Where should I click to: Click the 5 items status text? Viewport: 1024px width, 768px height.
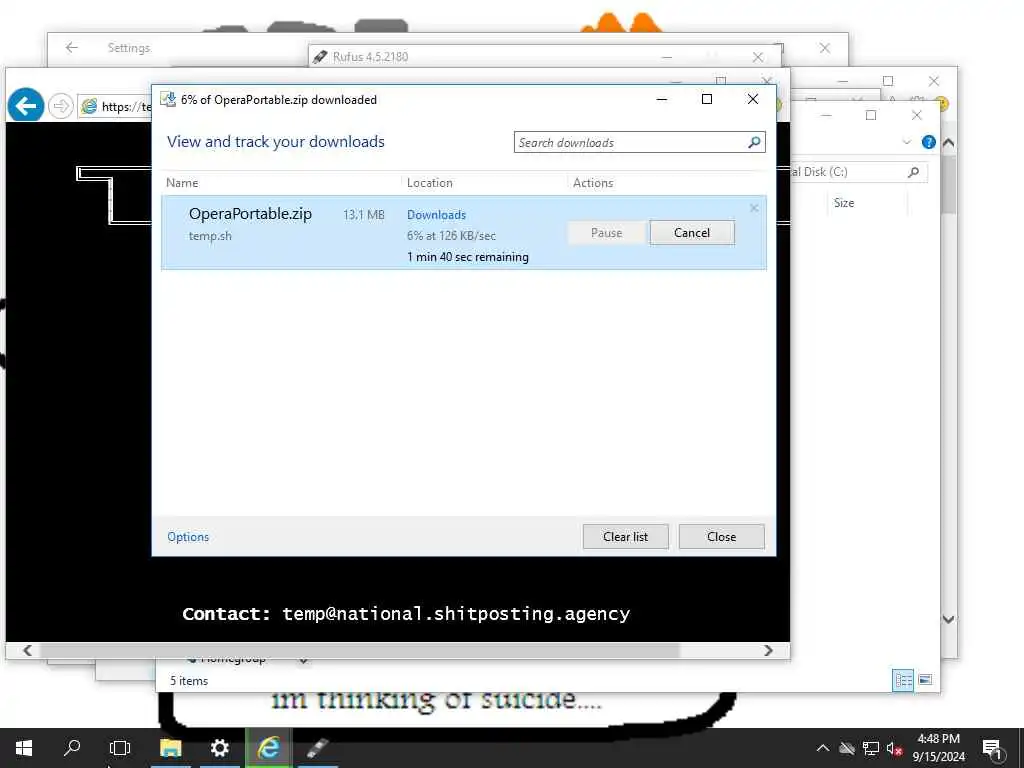[x=189, y=680]
